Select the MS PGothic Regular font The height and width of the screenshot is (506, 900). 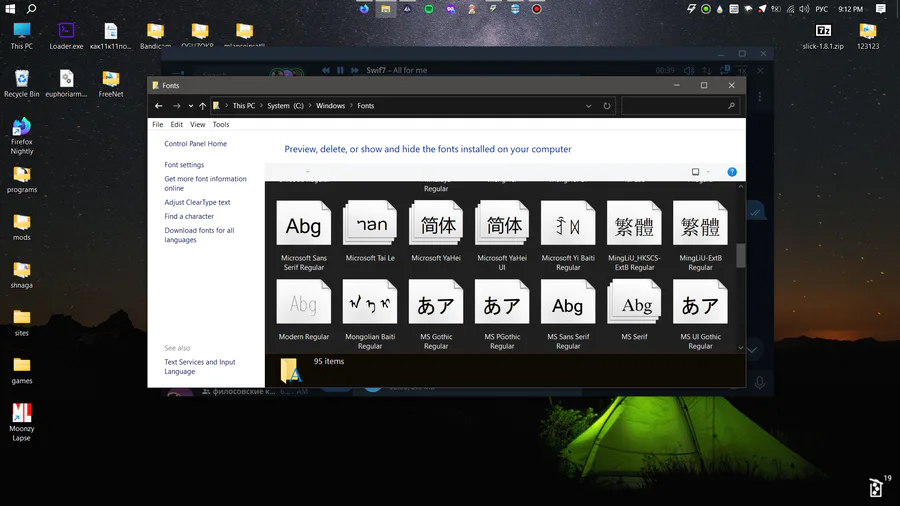[502, 315]
